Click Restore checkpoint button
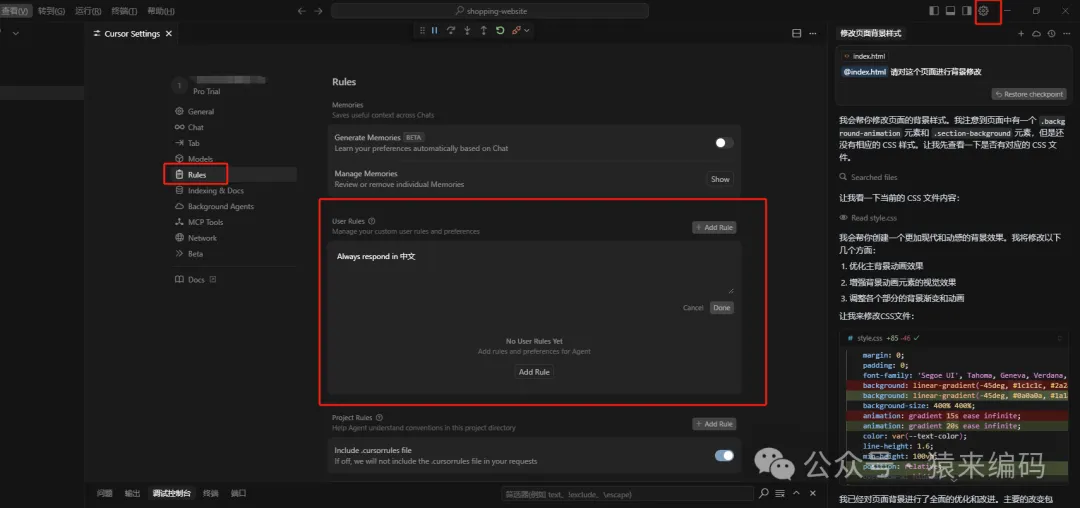The height and width of the screenshot is (508, 1080). point(1029,94)
